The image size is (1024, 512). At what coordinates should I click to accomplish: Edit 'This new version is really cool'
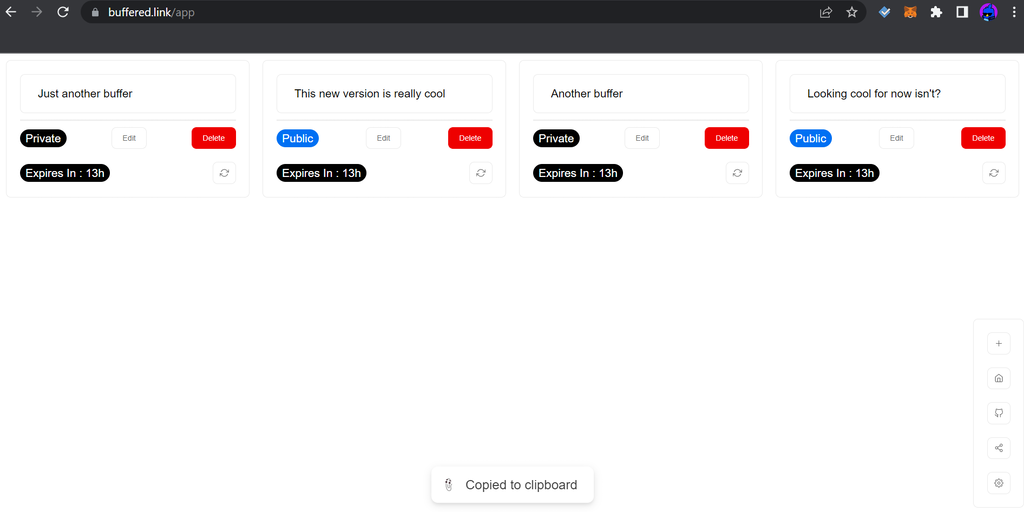(383, 138)
